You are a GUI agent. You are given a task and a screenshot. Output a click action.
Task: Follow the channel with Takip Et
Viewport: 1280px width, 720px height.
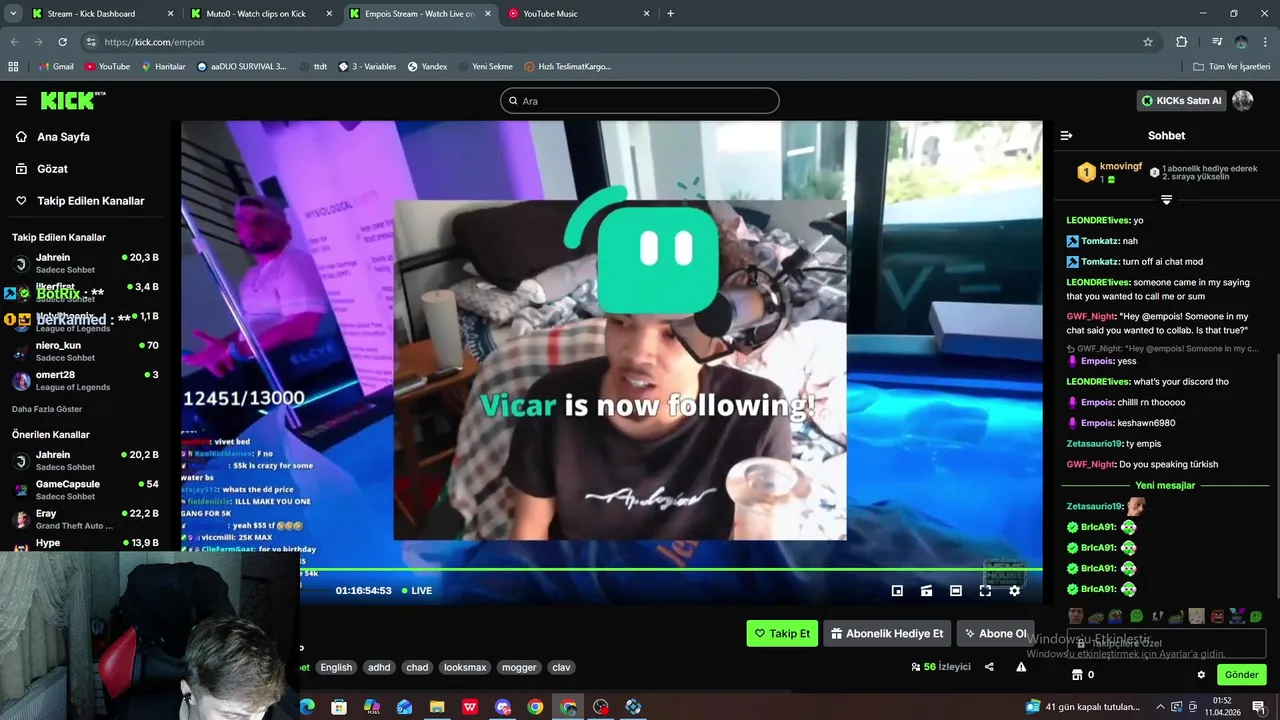point(782,634)
